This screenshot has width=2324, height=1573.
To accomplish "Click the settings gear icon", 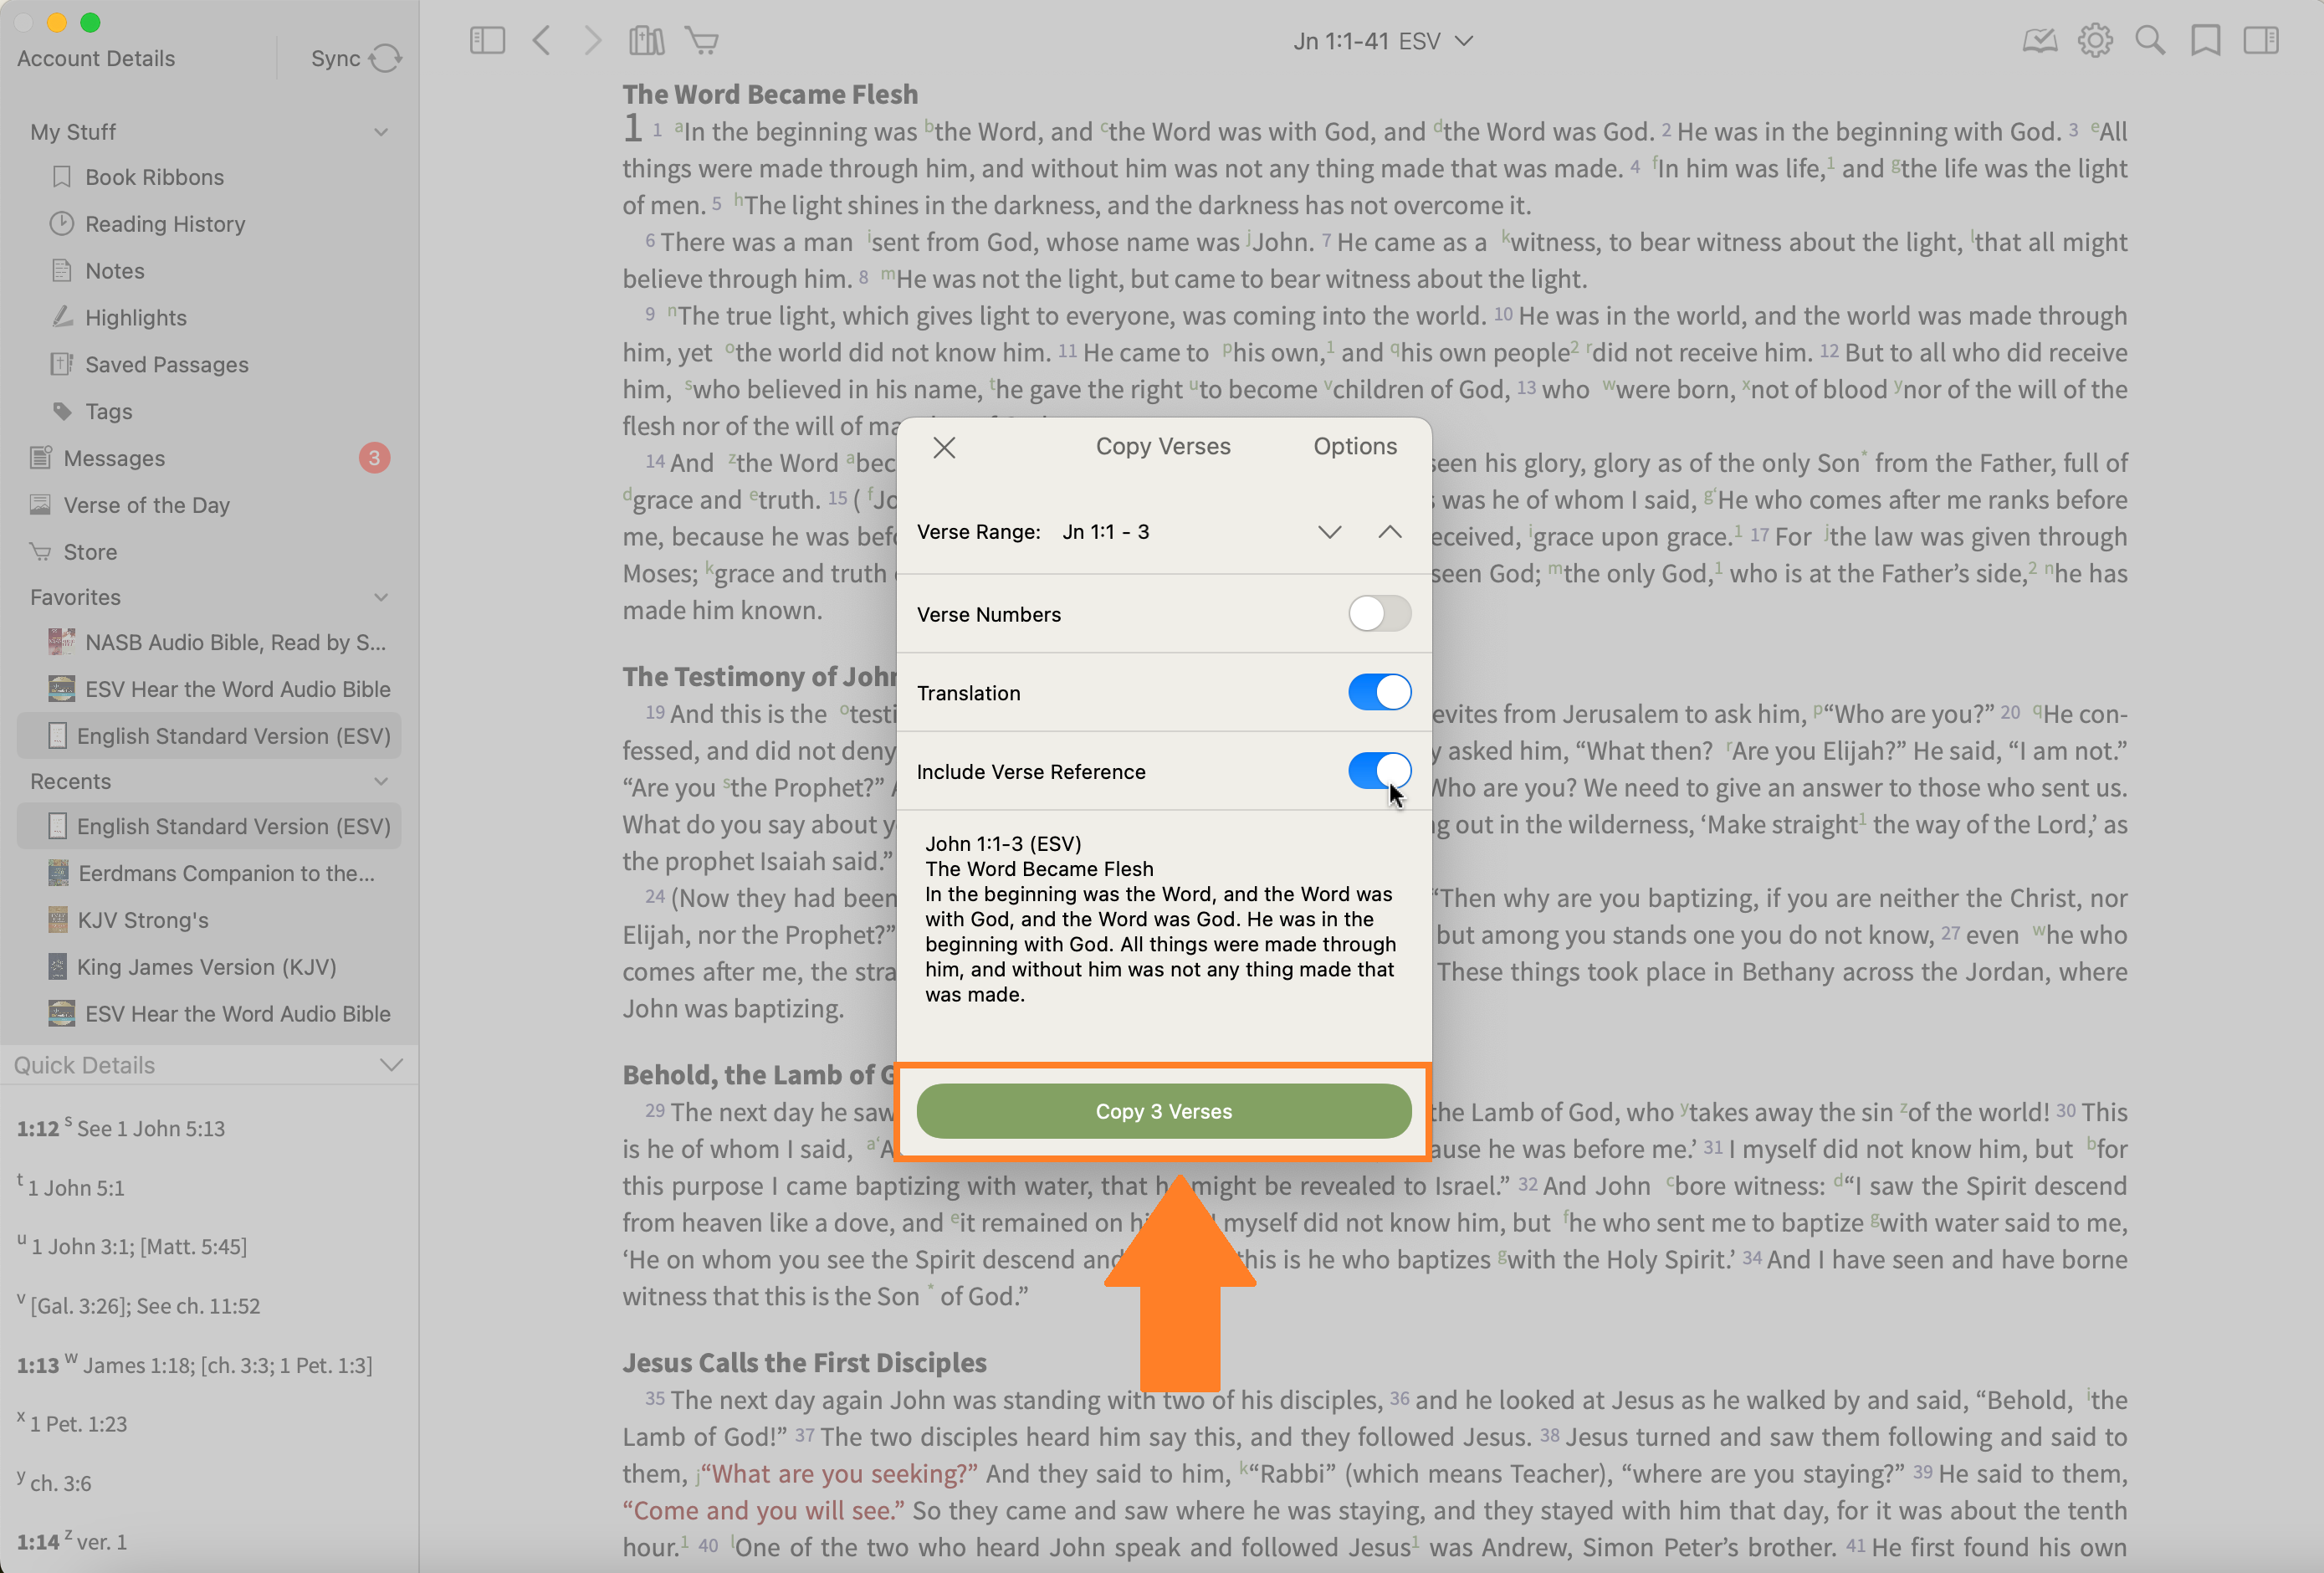I will (x=2094, y=41).
